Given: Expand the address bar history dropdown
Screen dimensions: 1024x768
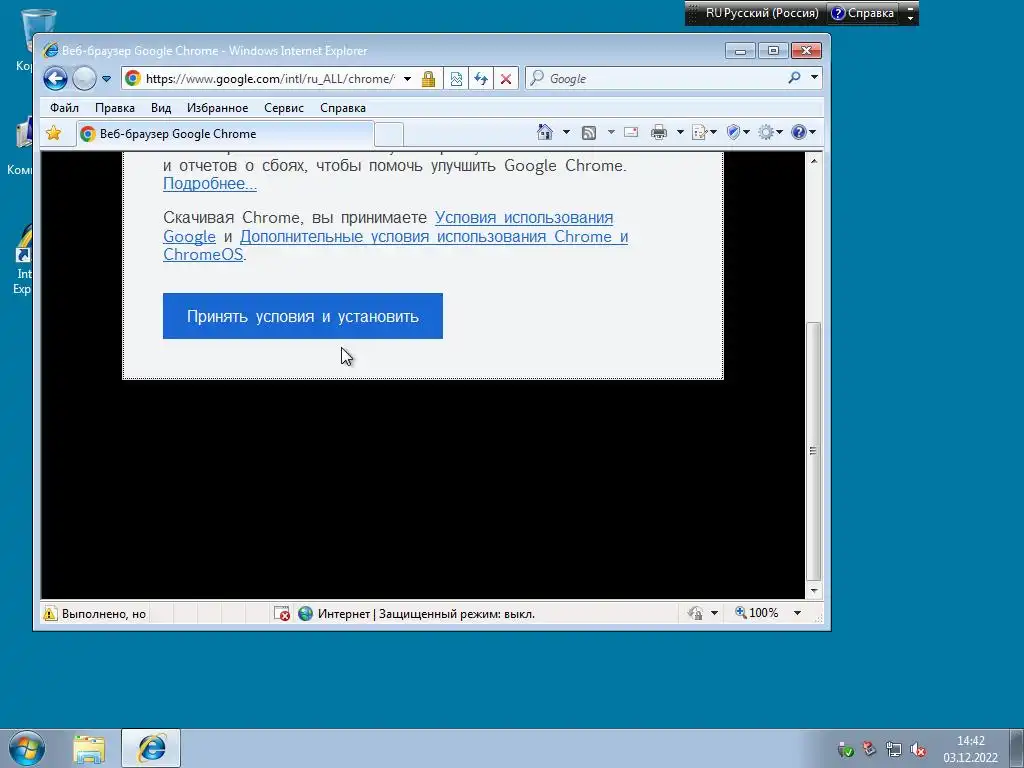Looking at the screenshot, I should [408, 79].
